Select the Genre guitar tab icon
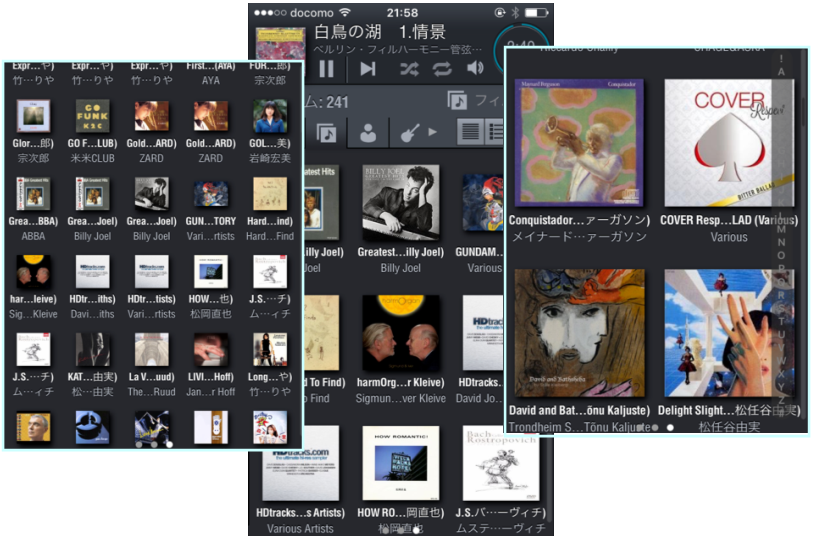 [410, 133]
